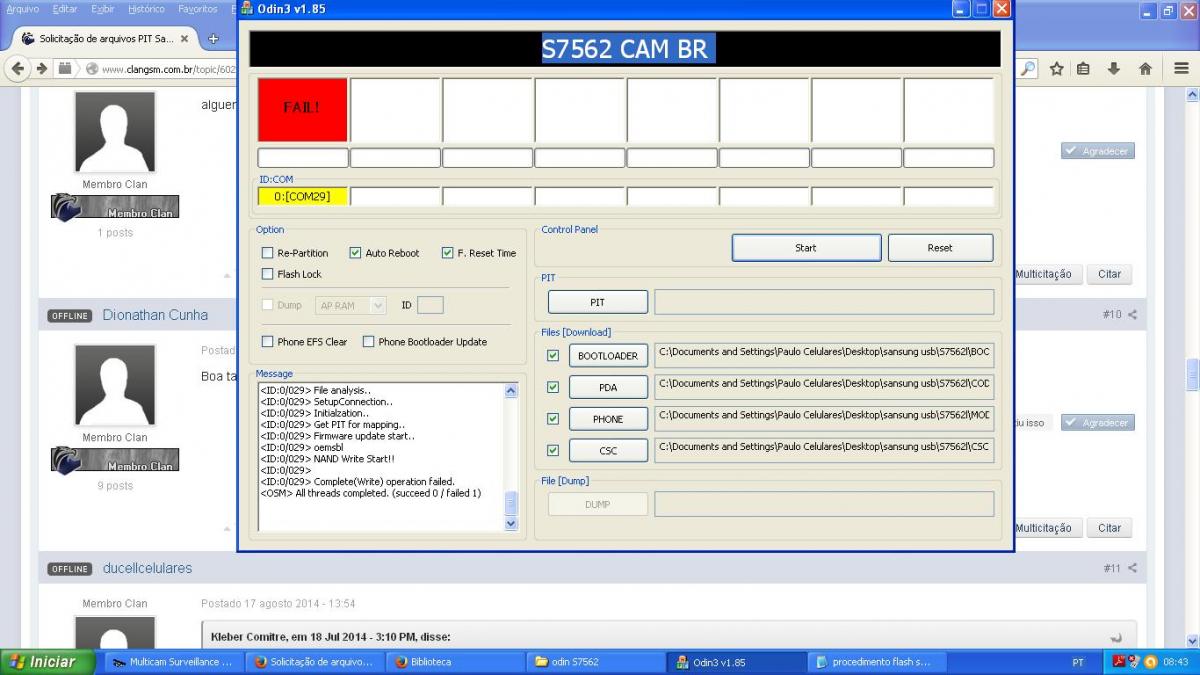Click the PT language indicator in taskbar
This screenshot has width=1200, height=675.
pyautogui.click(x=1078, y=662)
